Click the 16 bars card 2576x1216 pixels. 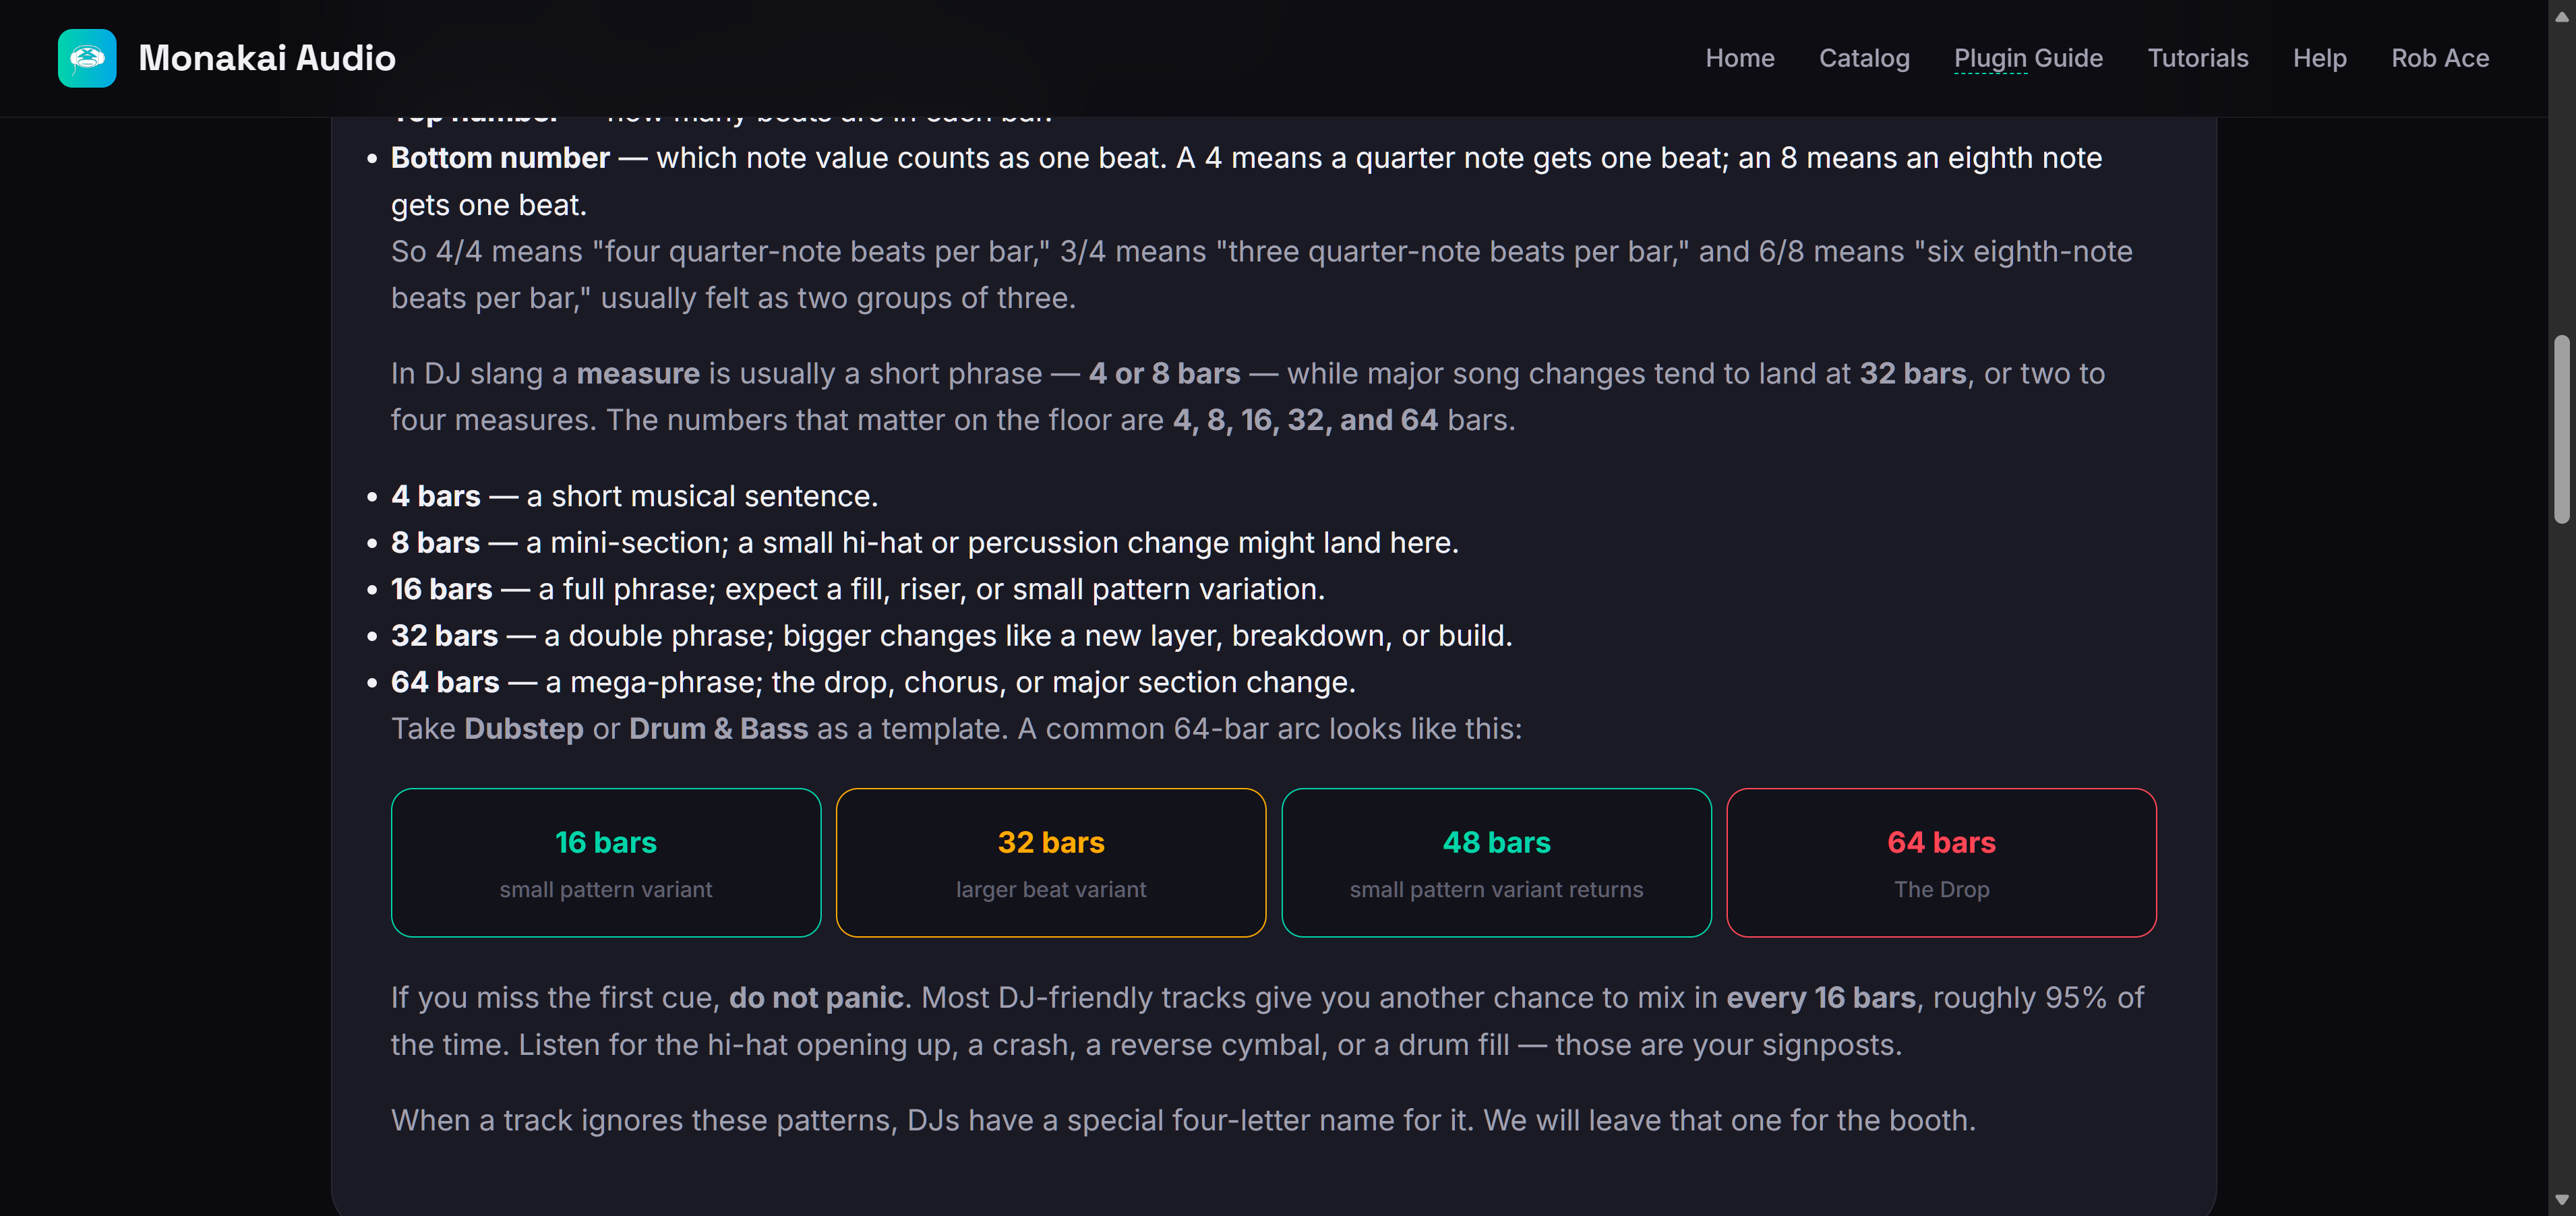coord(605,862)
